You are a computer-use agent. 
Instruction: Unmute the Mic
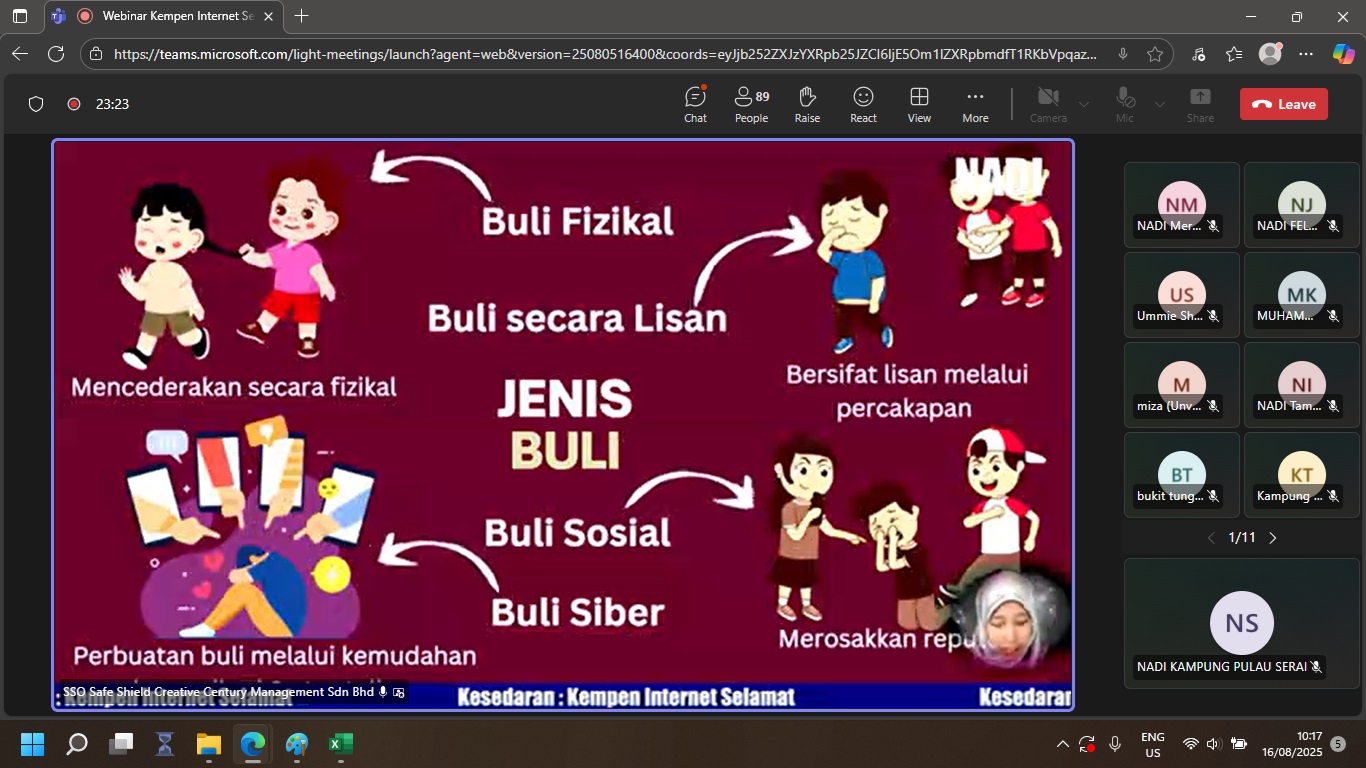[x=1125, y=104]
